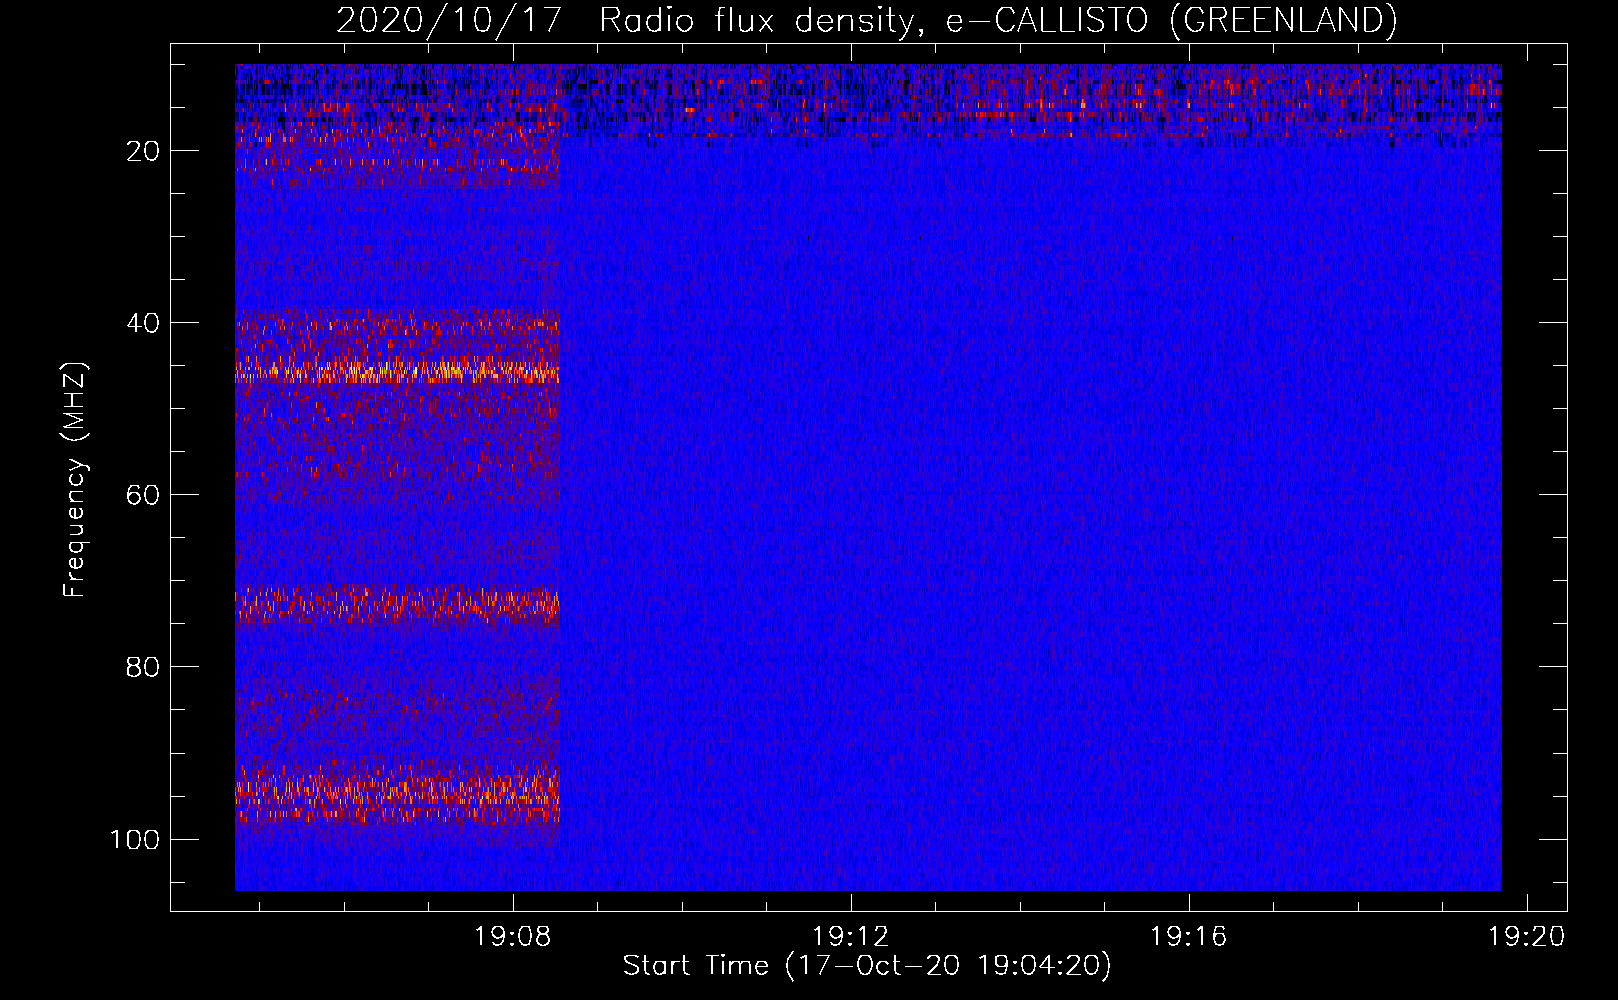Click the 19:12 time tick label
This screenshot has width=1618, height=1000.
pos(851,937)
